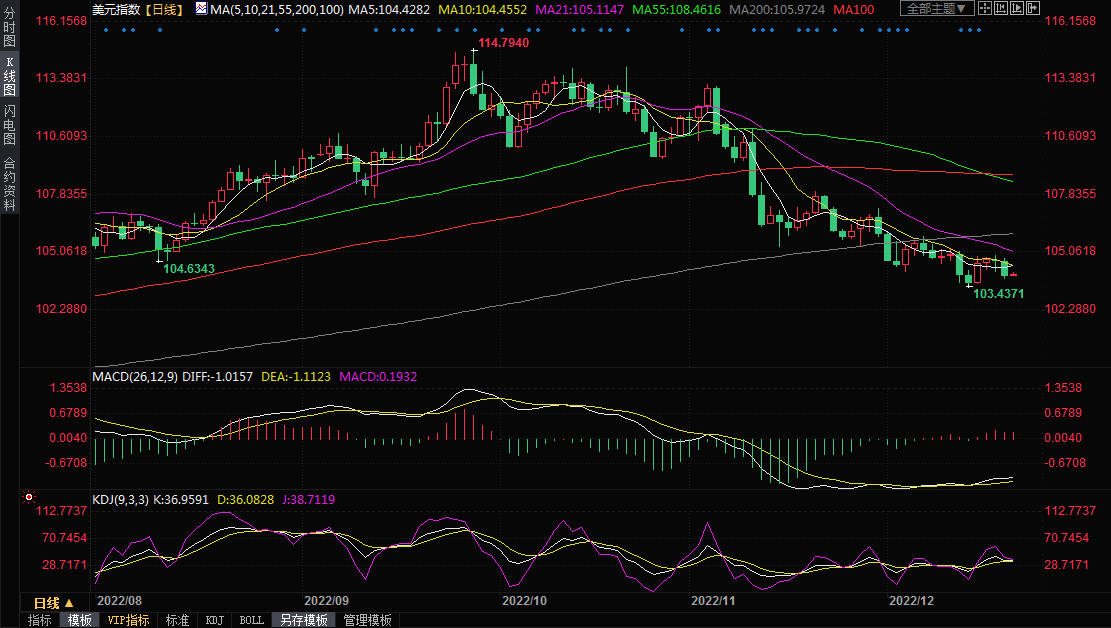1111x628 pixels.
Task: Select the K线图 side tab
Action: click(x=9, y=76)
